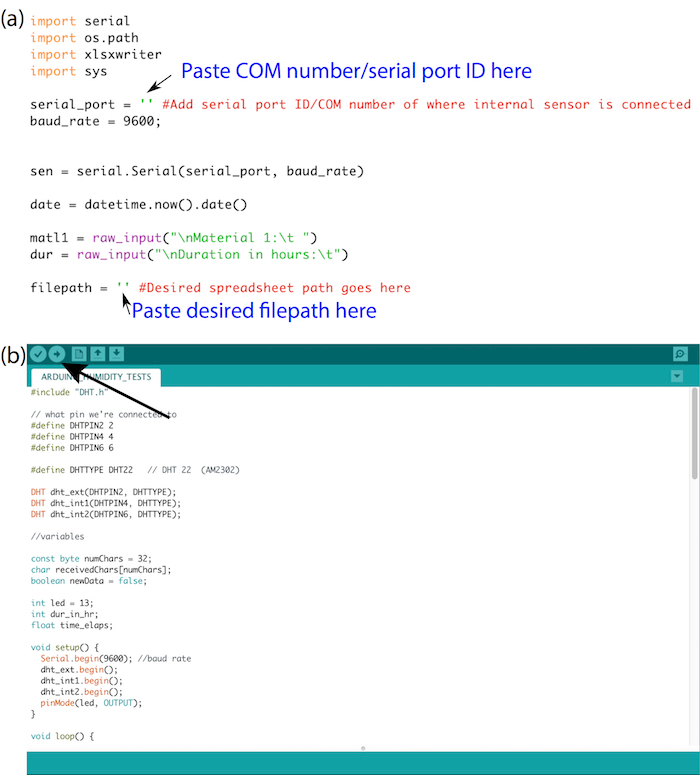The height and width of the screenshot is (775, 700).
Task: Click the 'pinMode(led, OUTPUT);' line
Action: [91, 703]
